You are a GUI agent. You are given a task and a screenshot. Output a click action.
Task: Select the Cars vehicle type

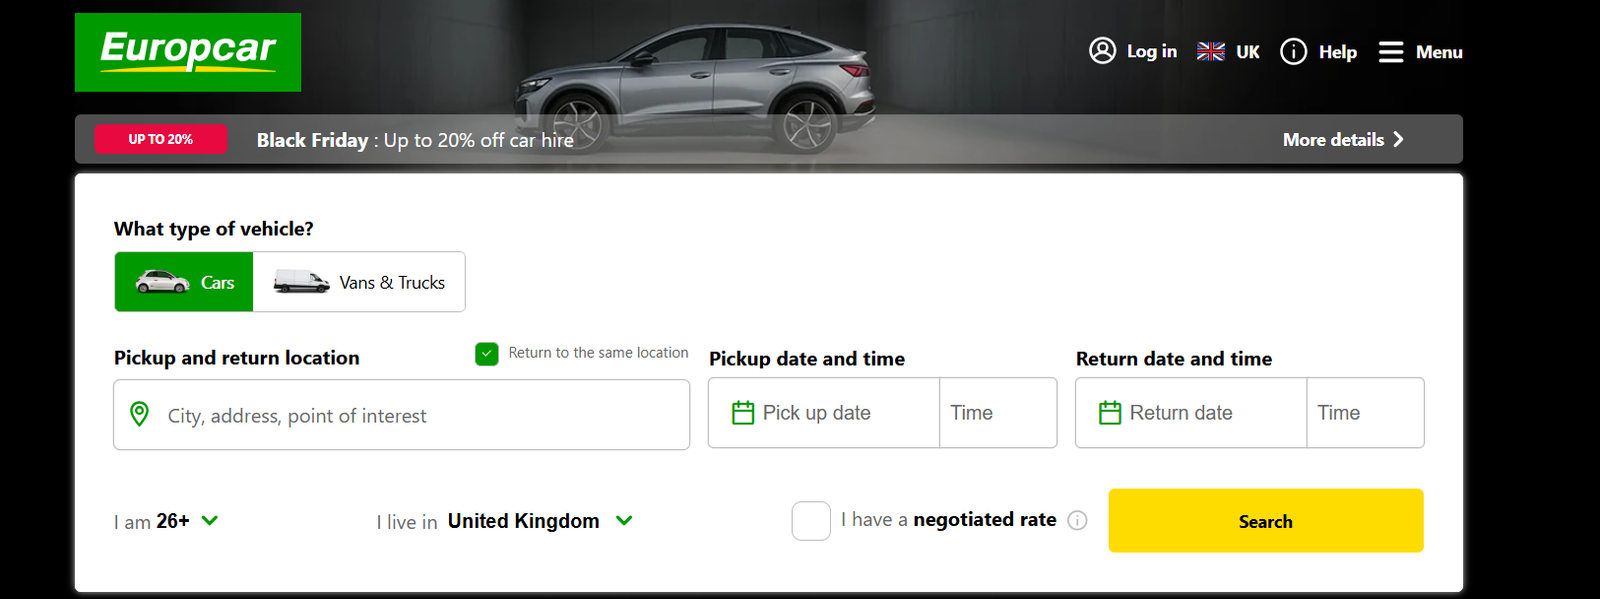coord(184,282)
